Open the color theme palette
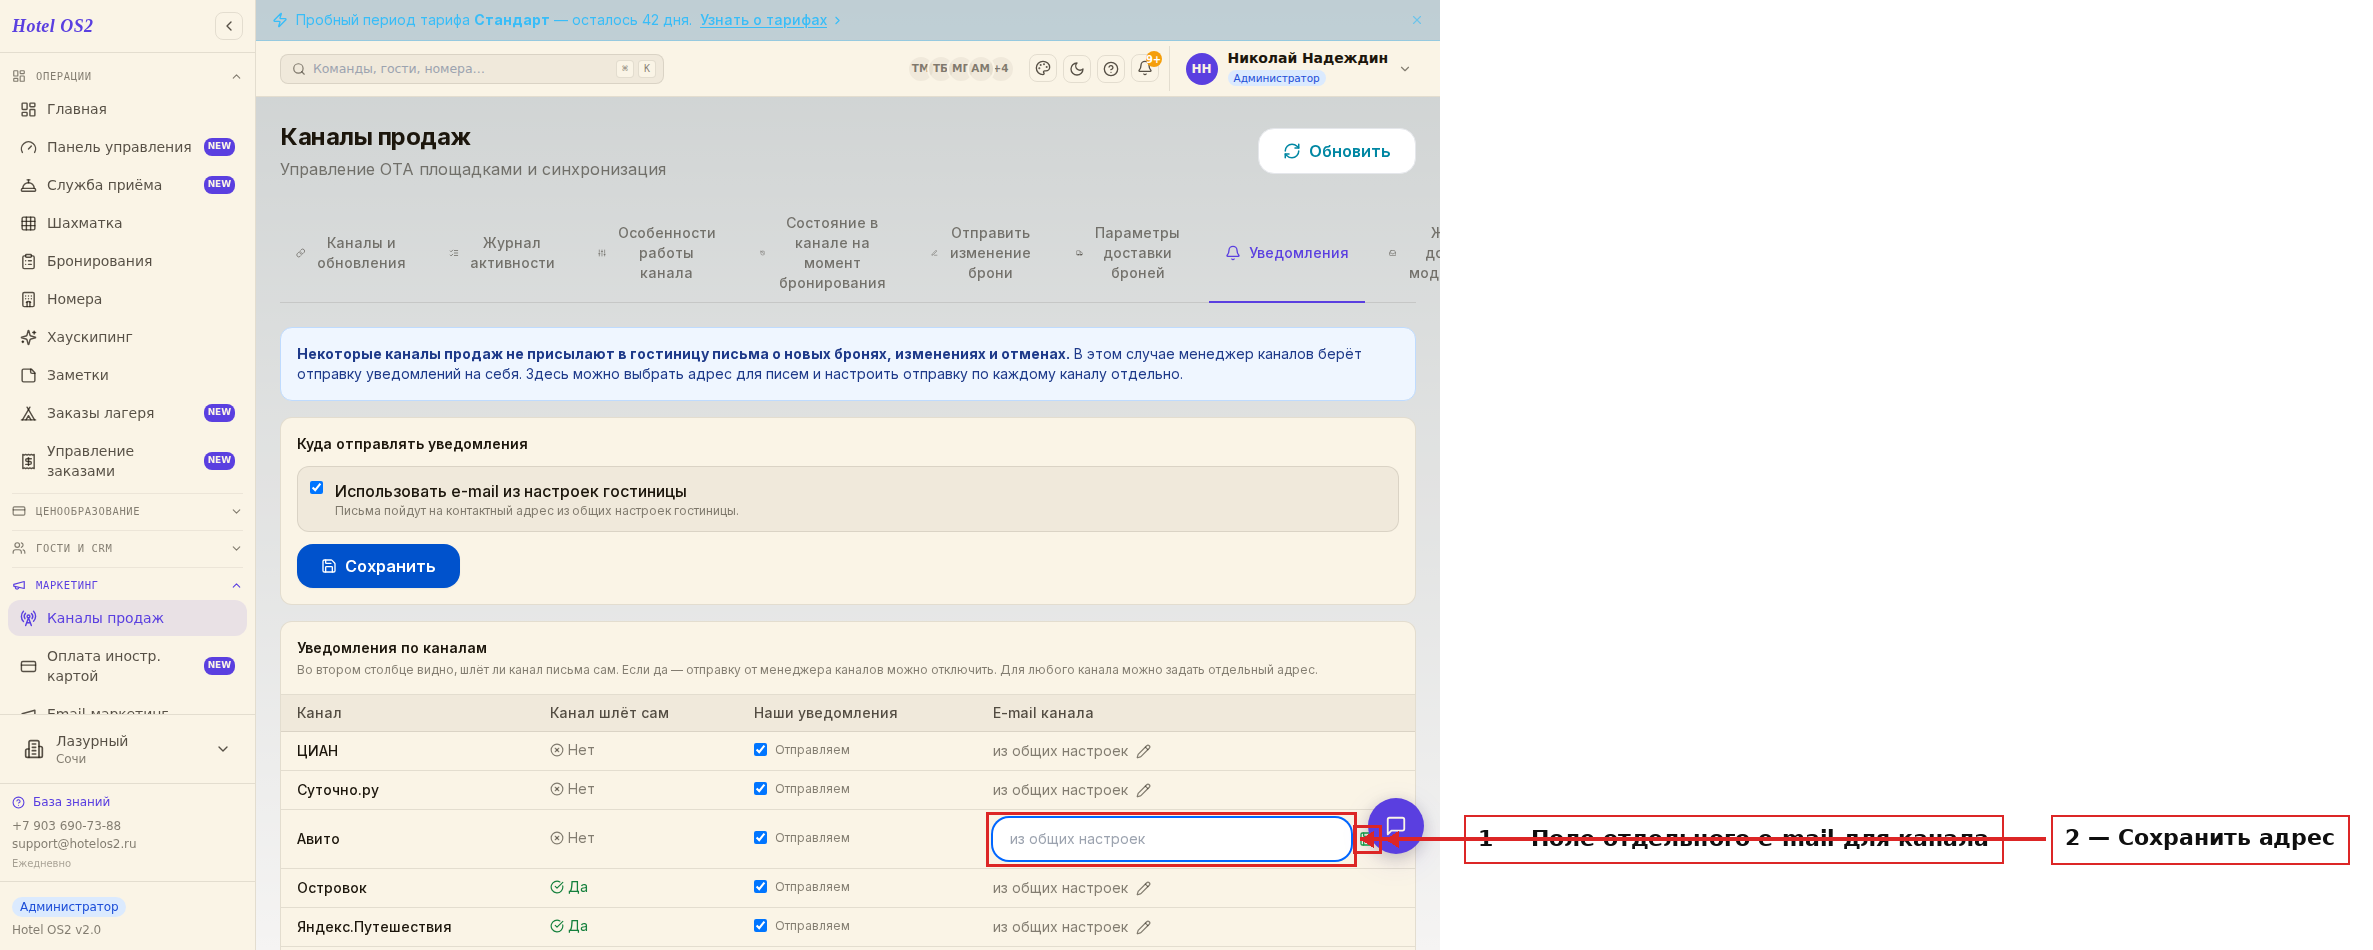The width and height of the screenshot is (2373, 950). 1043,69
